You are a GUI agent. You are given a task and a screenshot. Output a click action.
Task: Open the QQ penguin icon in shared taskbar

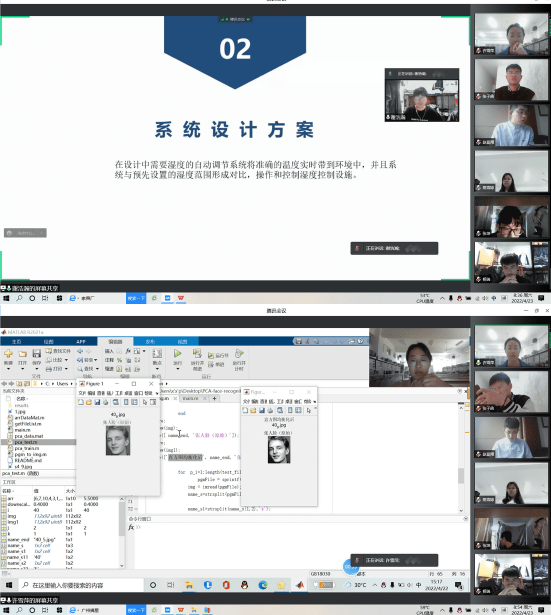tap(244, 585)
